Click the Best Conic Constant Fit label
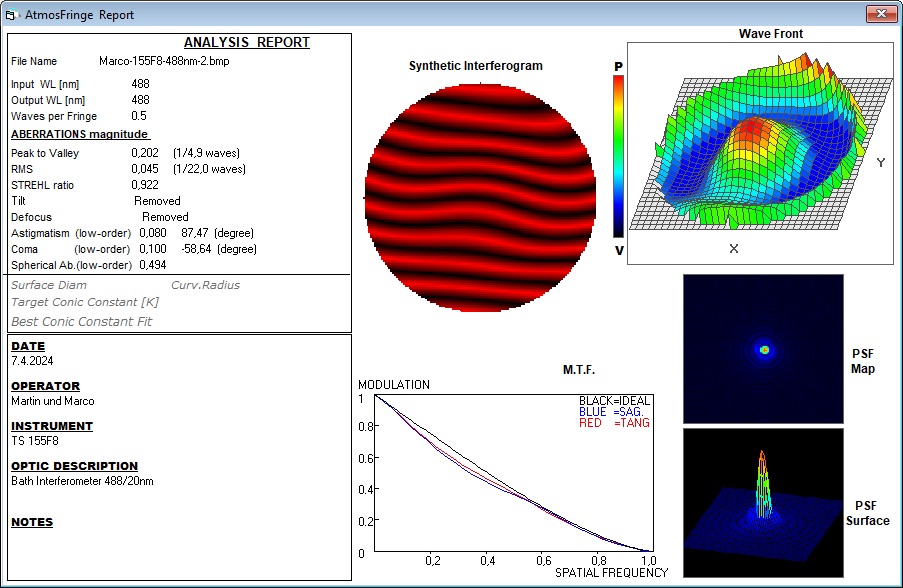This screenshot has width=903, height=588. point(81,321)
